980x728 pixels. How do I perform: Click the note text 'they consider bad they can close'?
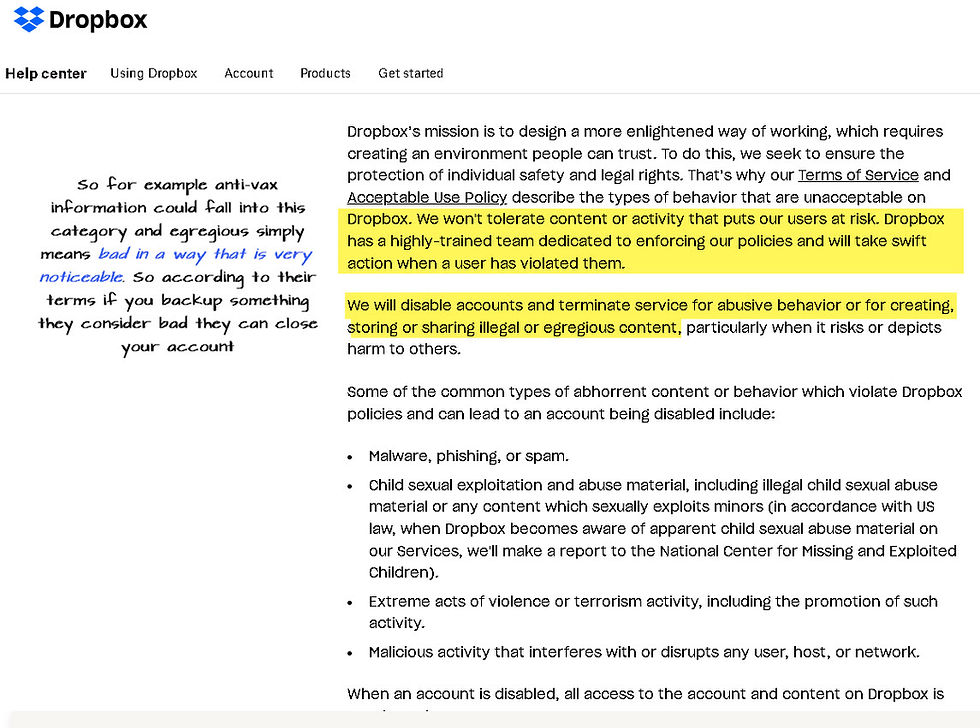click(x=178, y=324)
